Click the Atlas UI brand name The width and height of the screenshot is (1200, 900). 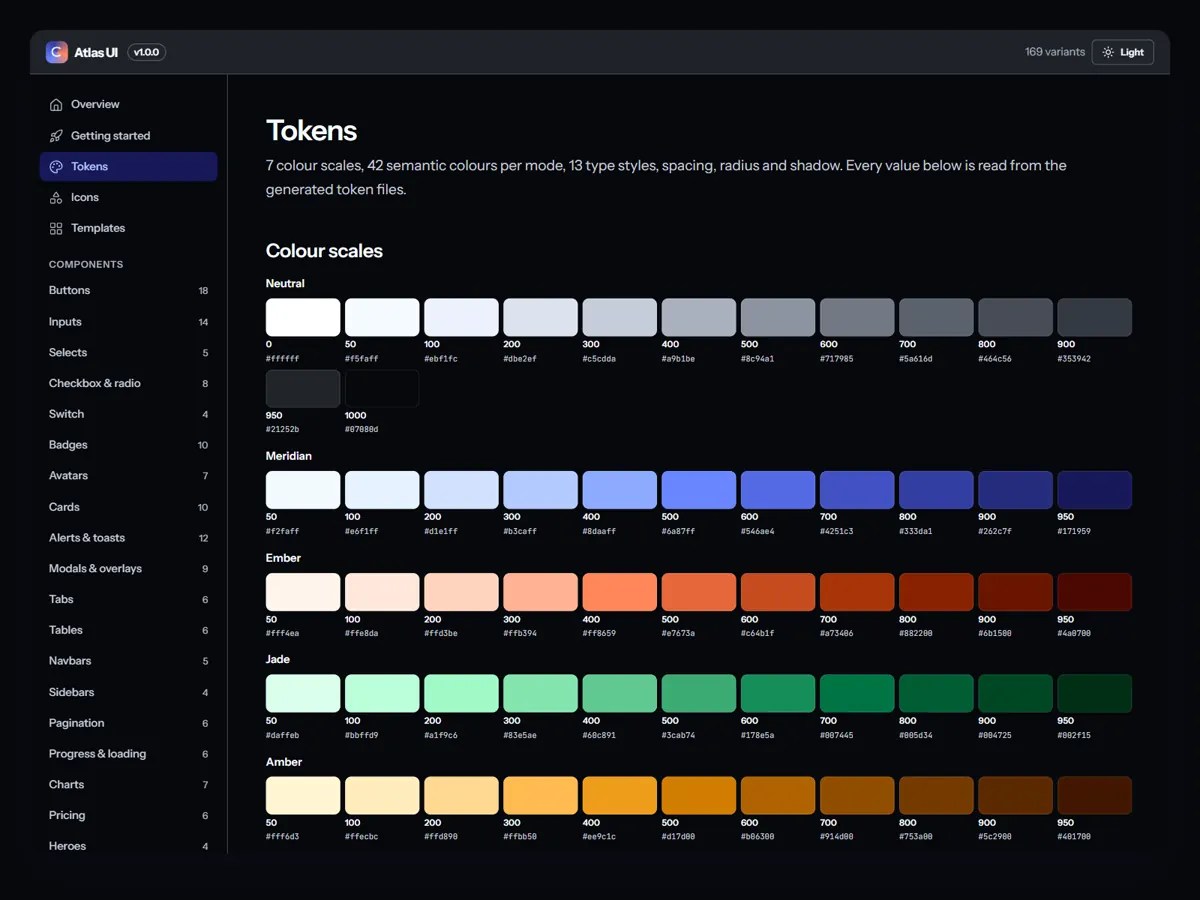(96, 52)
